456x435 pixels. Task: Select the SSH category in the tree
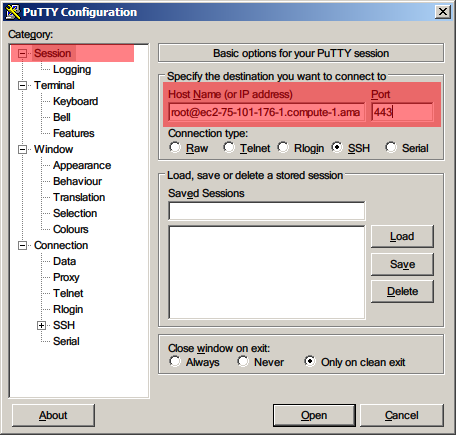pyautogui.click(x=64, y=325)
